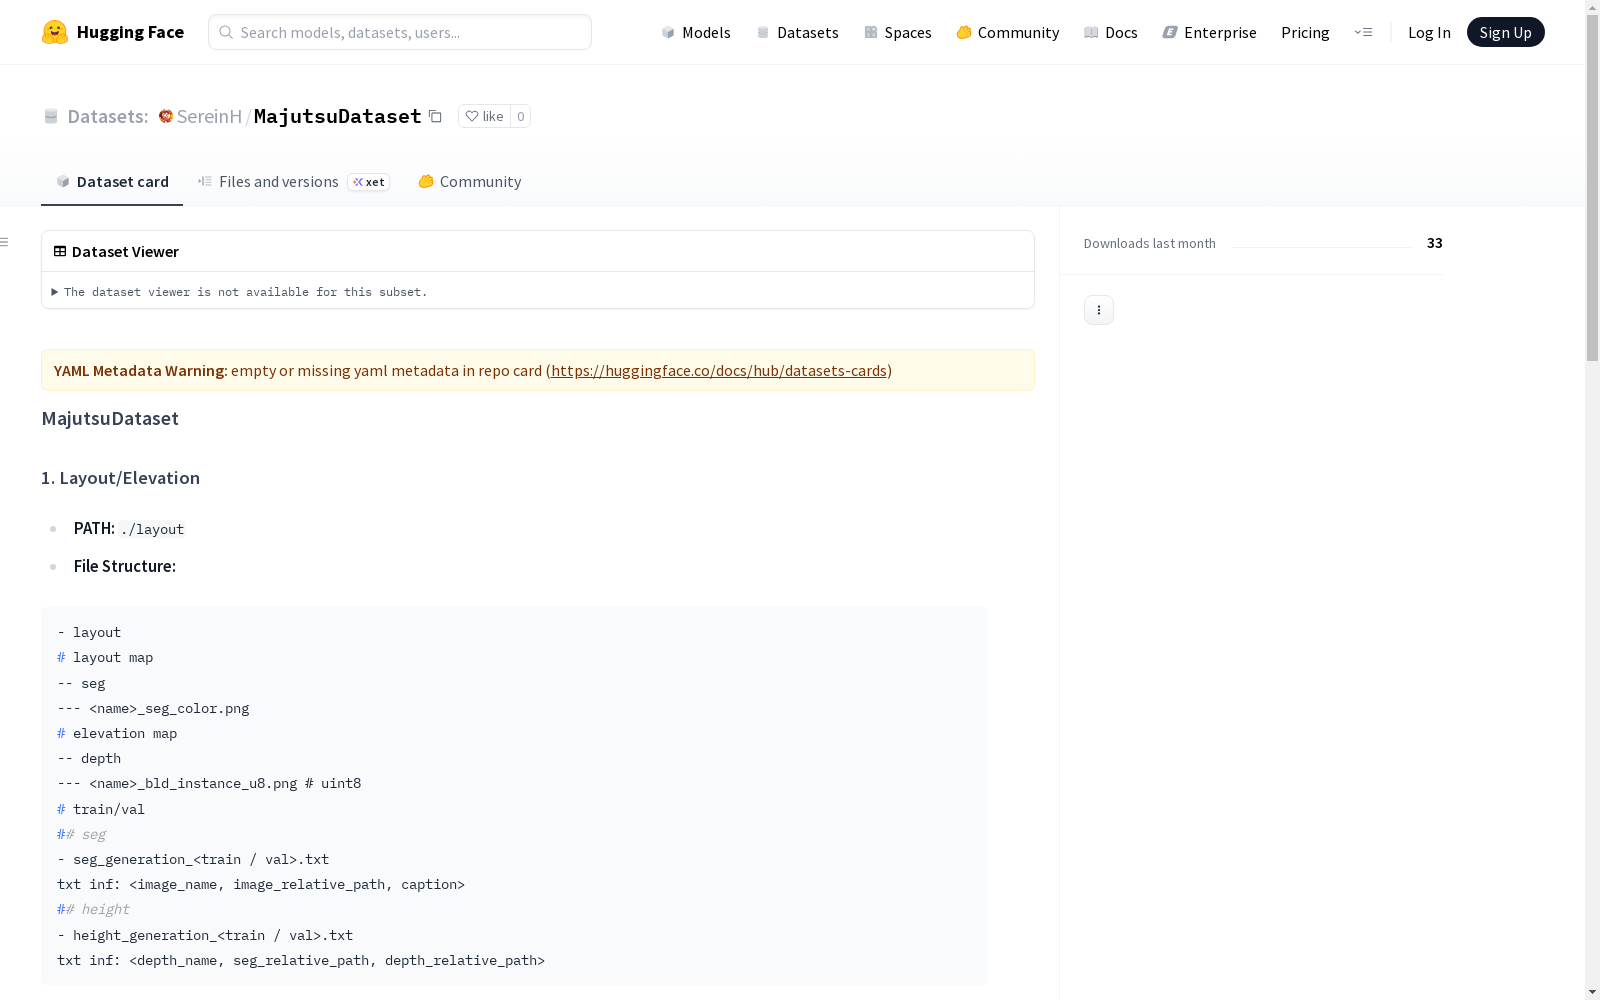Click the Dataset Viewer table icon
Screen dimensions: 1600x1000
click(x=60, y=251)
